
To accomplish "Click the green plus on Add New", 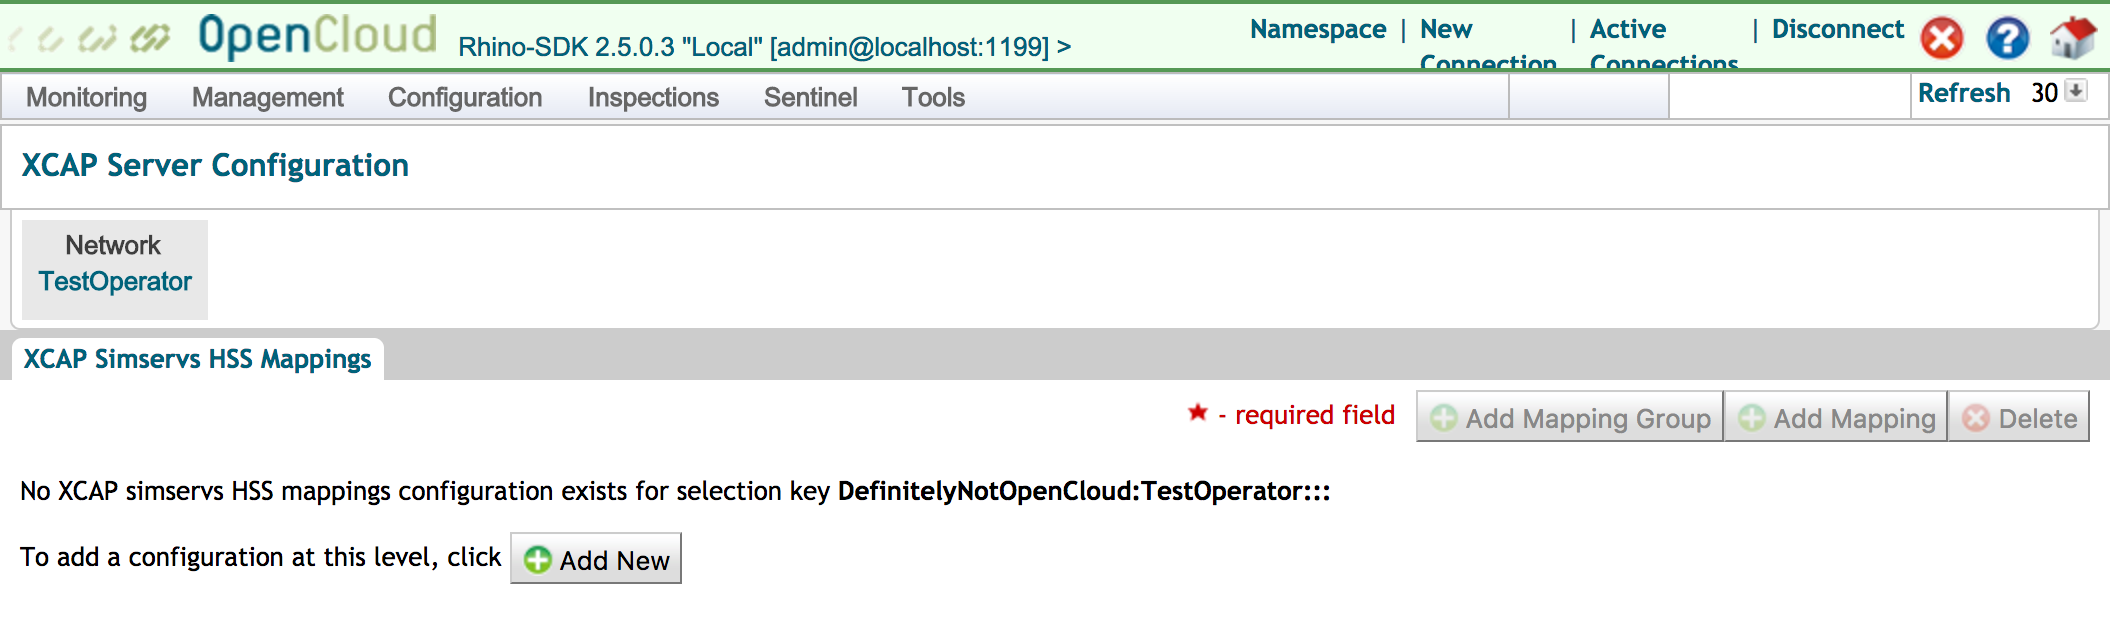I will 537,559.
